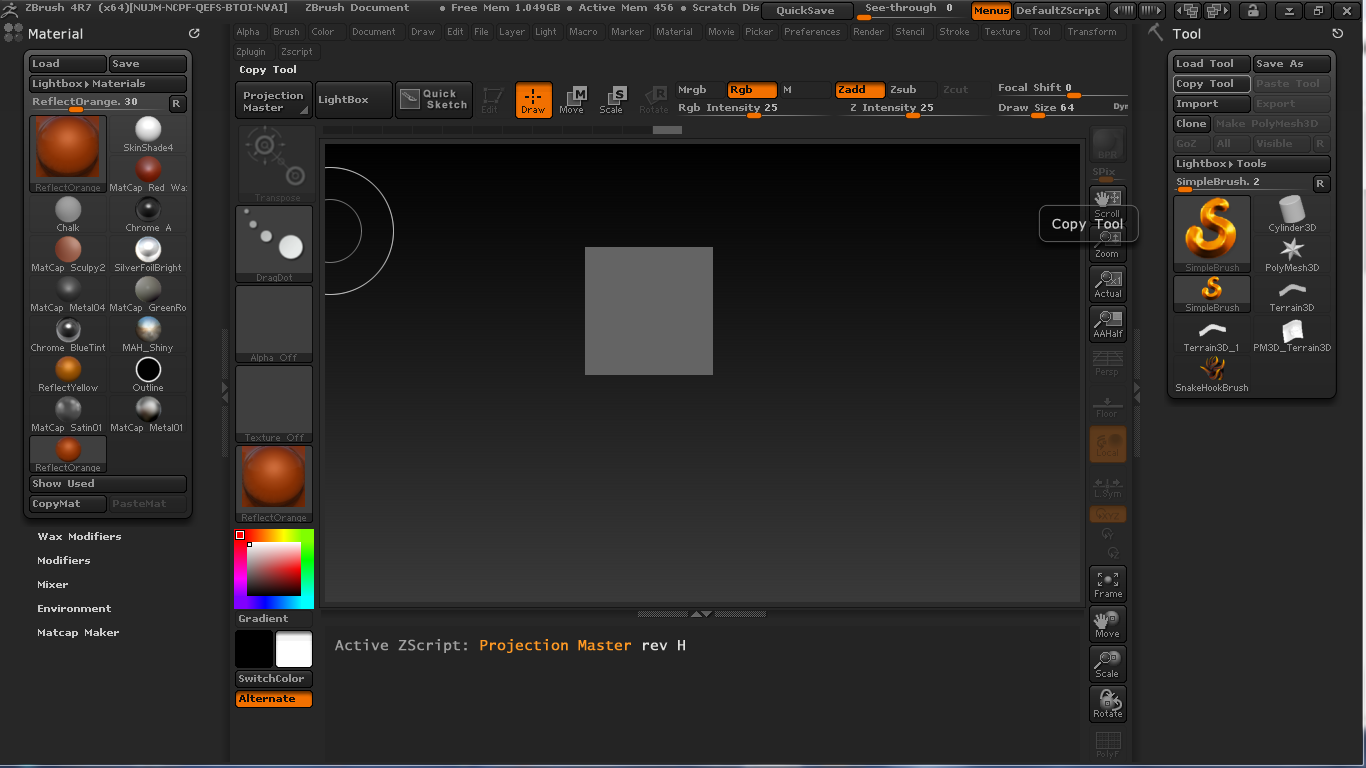Select the Terrain3D_1 tool
Viewport: 1366px width, 768px height.
pyautogui.click(x=1212, y=335)
